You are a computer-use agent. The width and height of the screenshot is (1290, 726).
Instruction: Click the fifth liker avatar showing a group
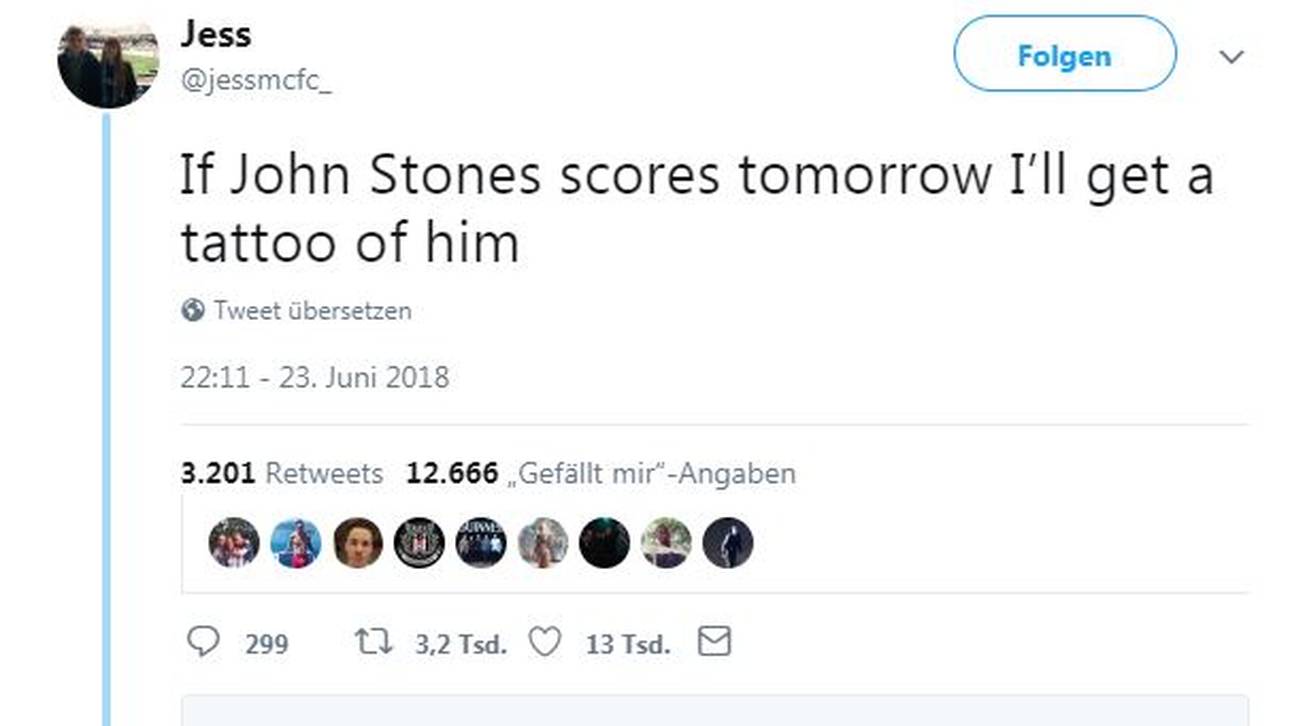click(x=481, y=543)
